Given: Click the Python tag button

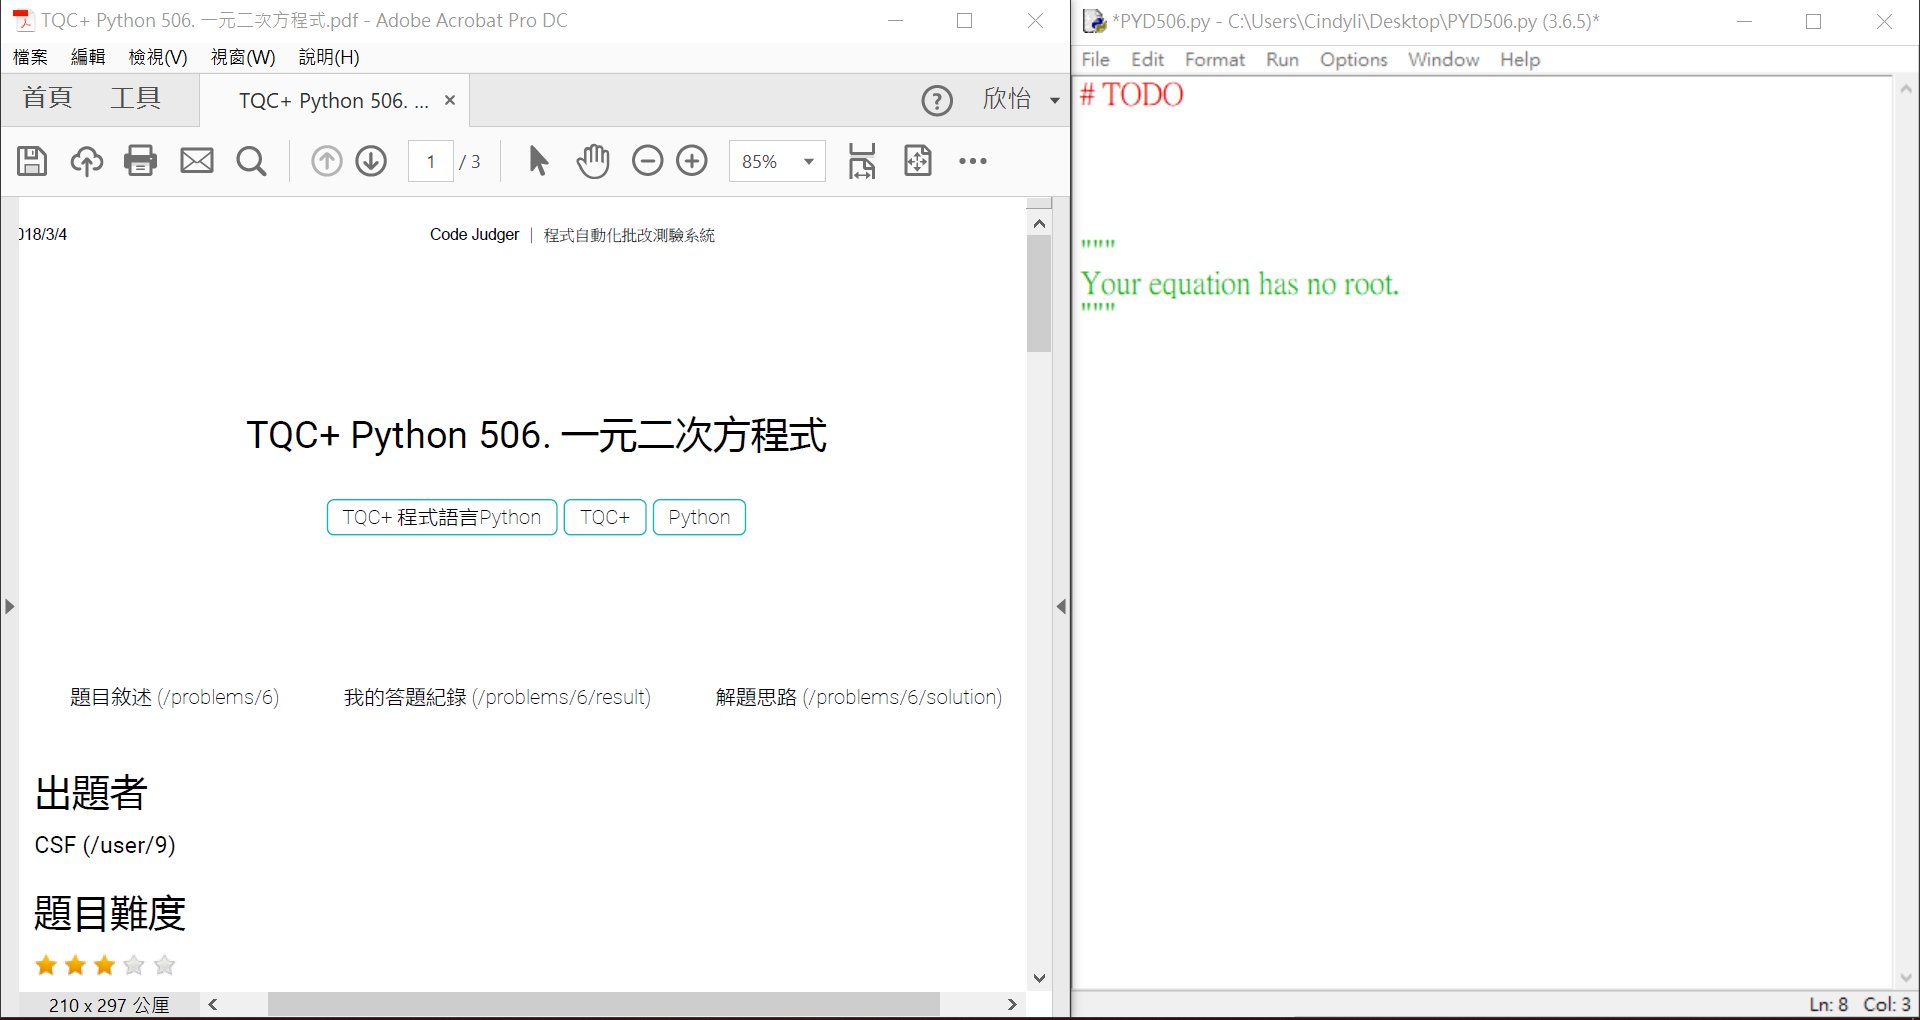Looking at the screenshot, I should [x=699, y=517].
